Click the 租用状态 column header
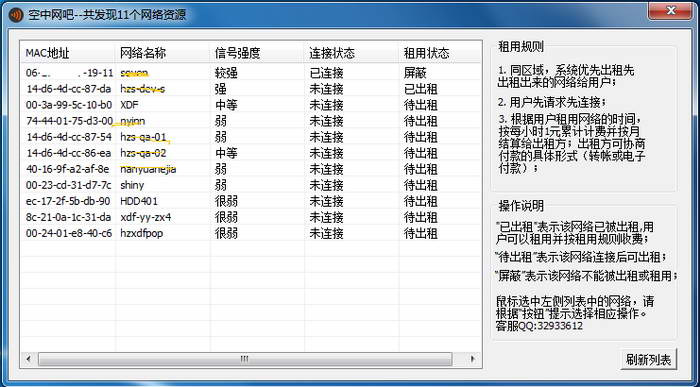 click(440, 53)
